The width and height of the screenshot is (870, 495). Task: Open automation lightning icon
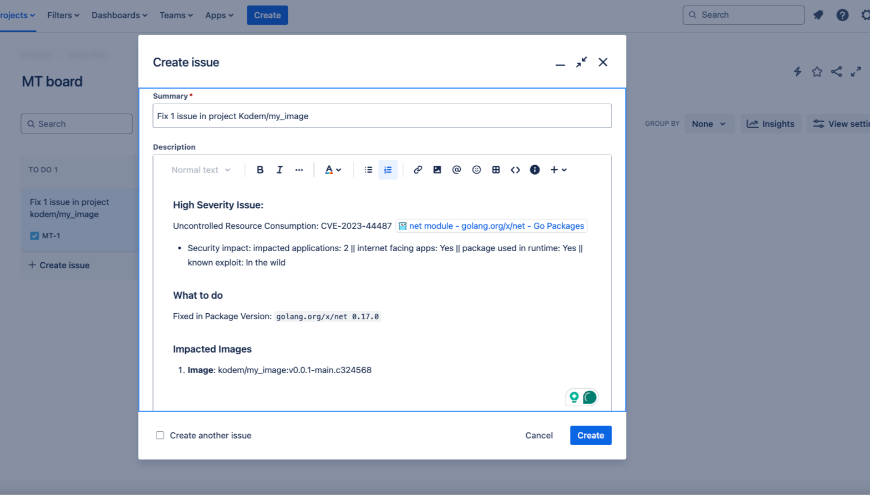coord(797,72)
